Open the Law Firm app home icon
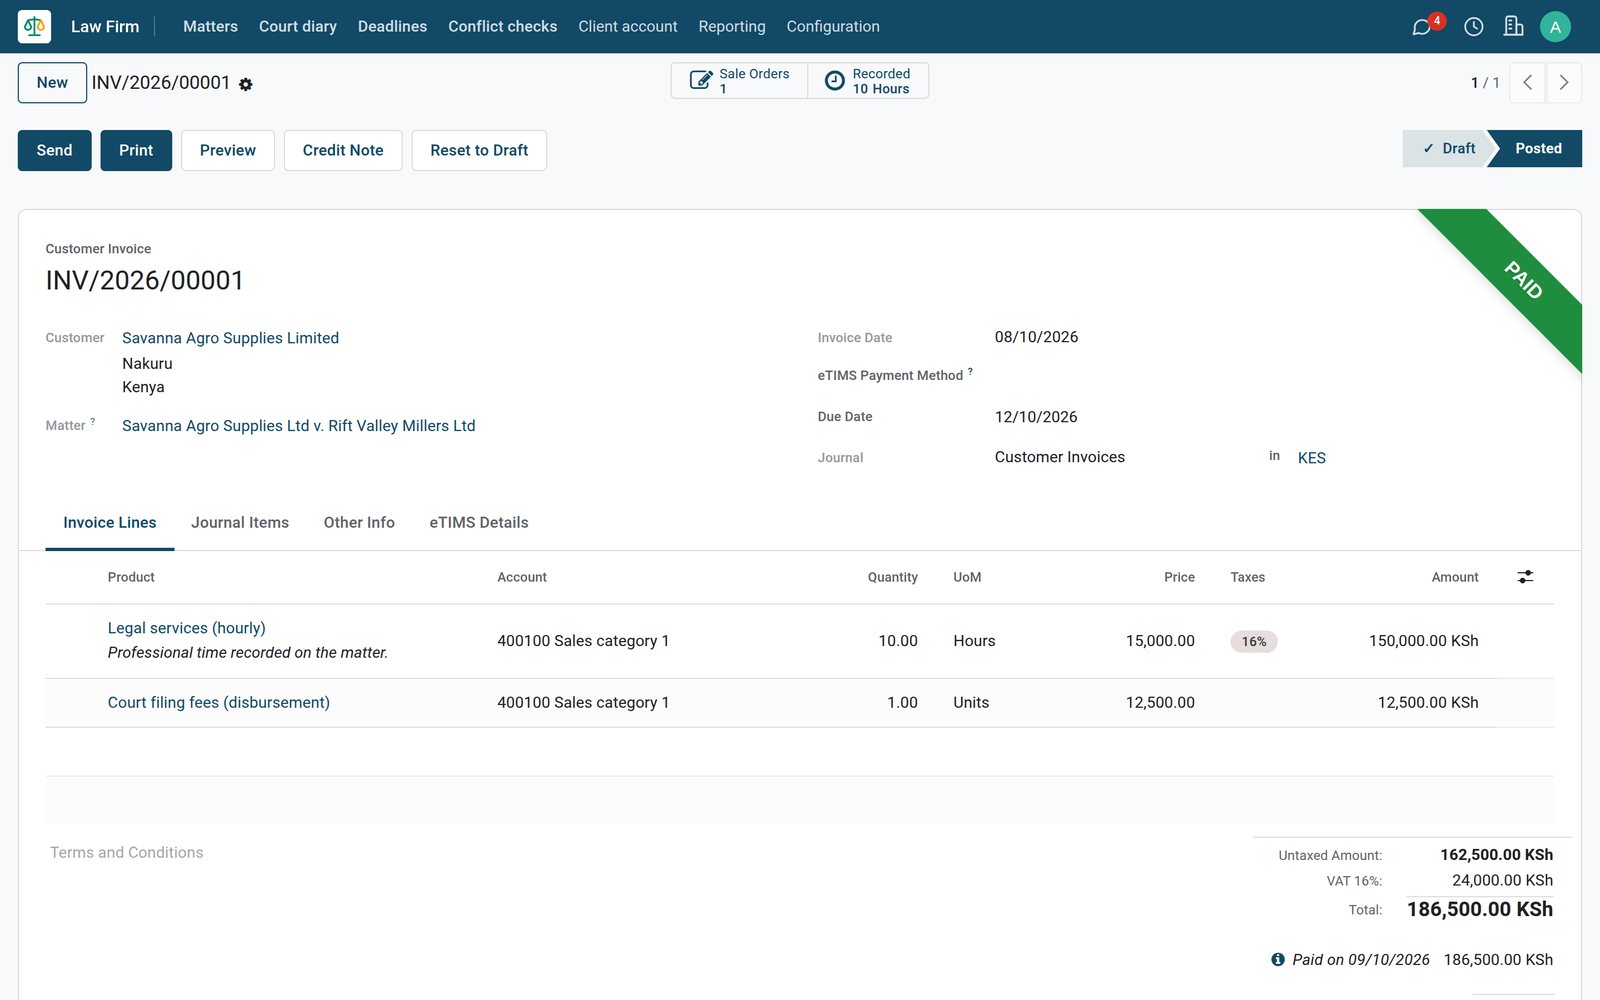 (x=34, y=26)
